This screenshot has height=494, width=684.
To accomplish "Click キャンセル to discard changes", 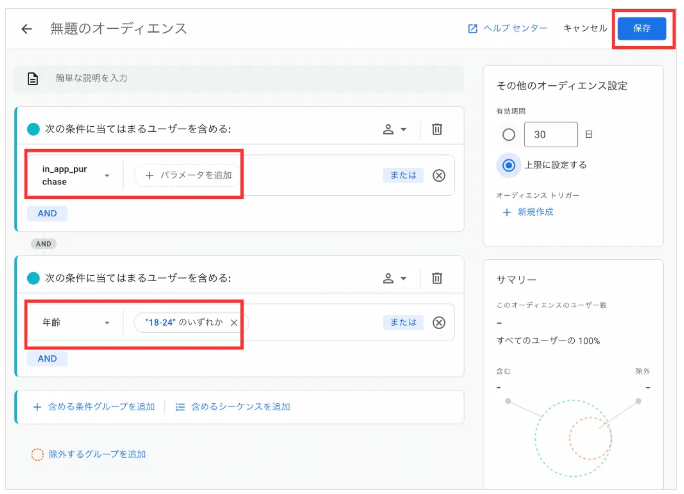I will point(585,28).
